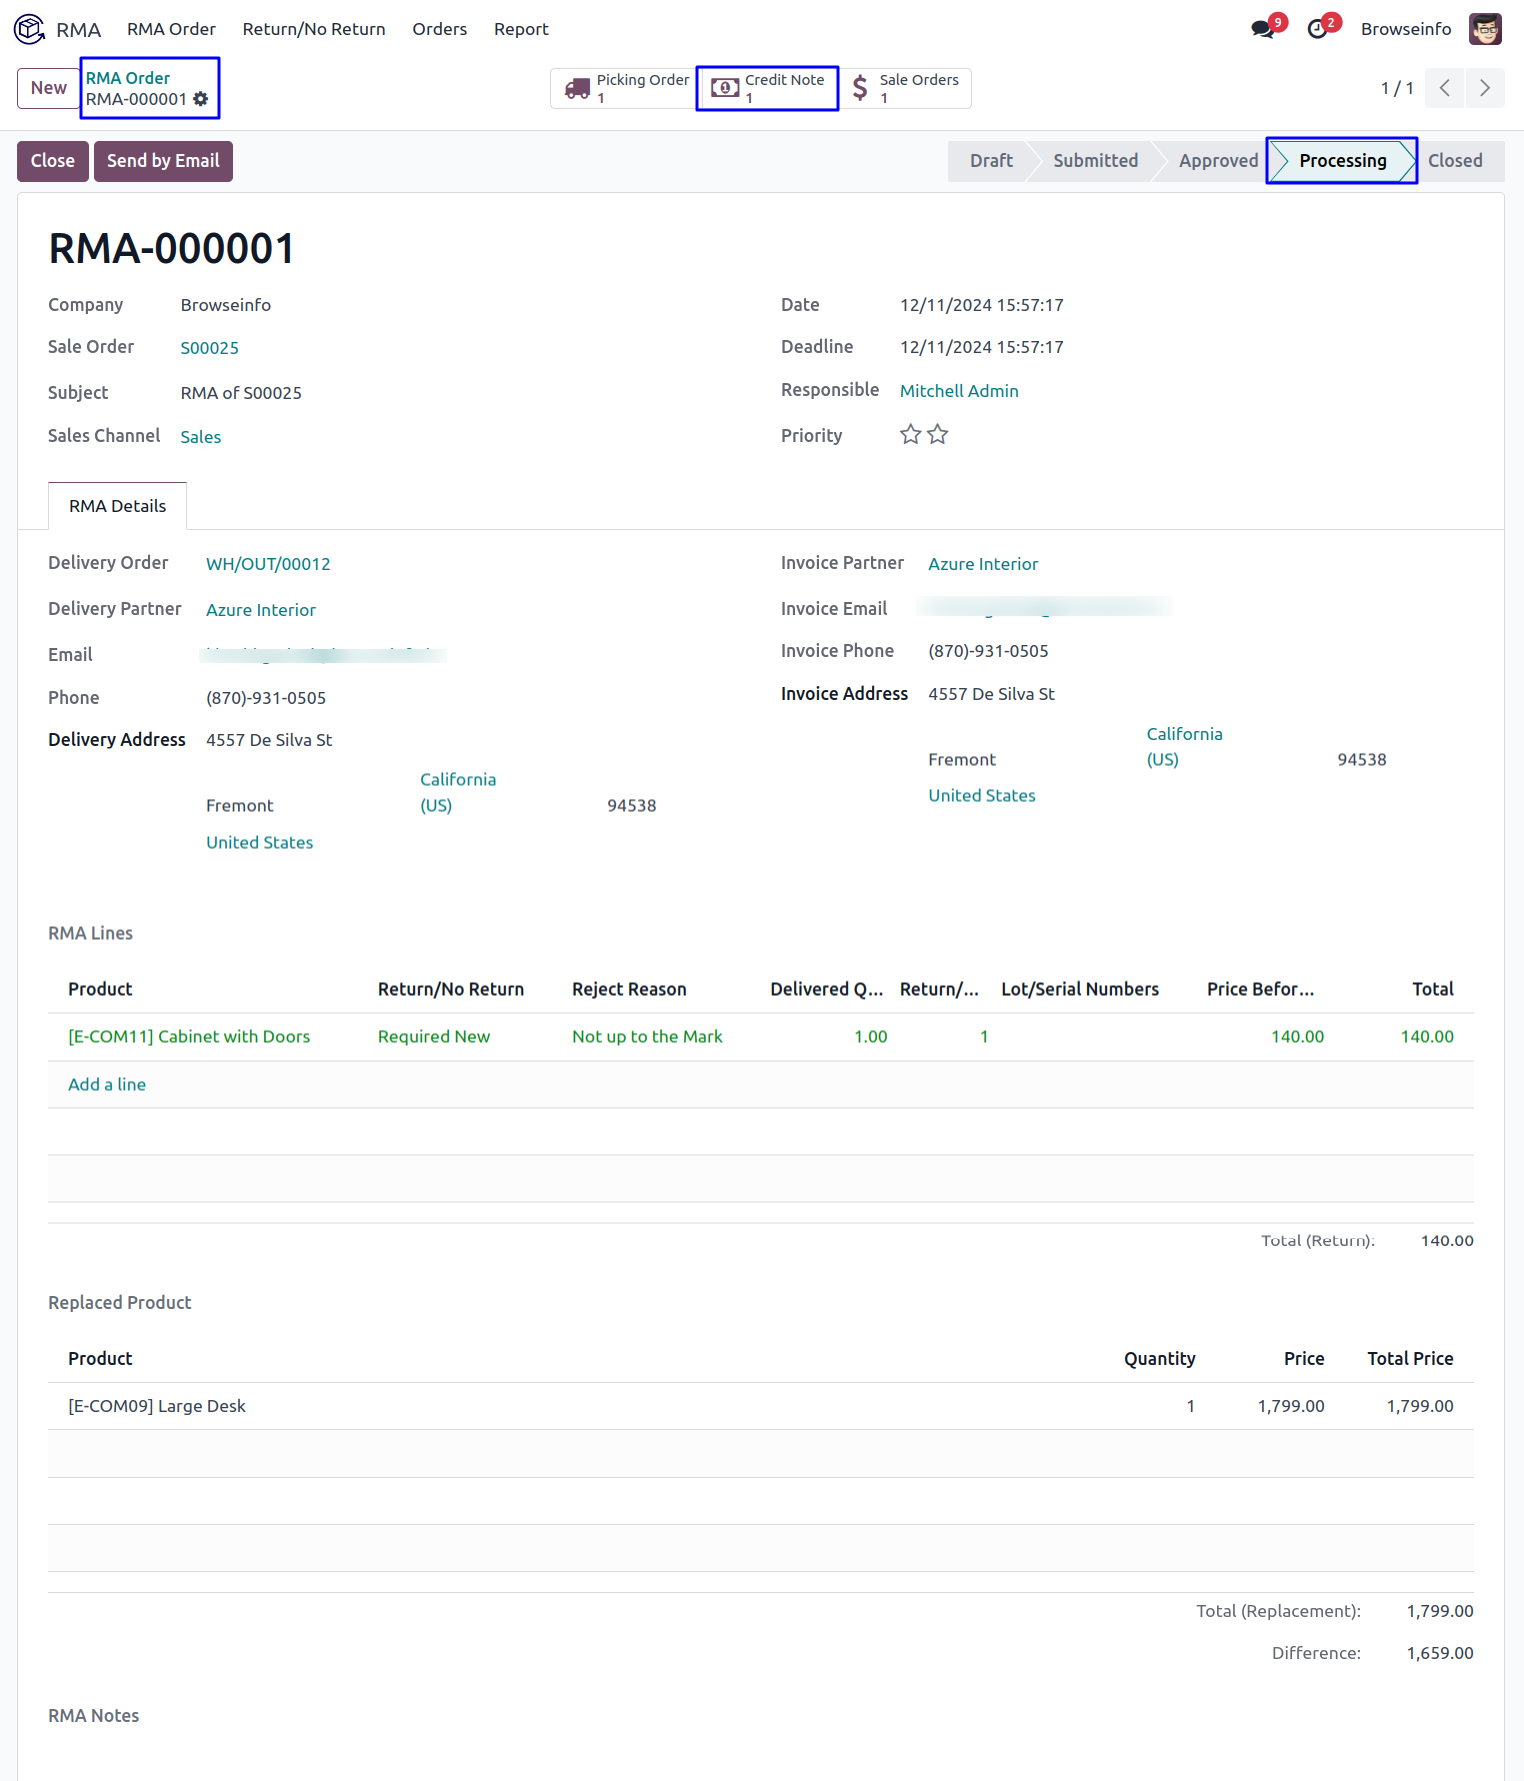Open Sale Orders via dollar icon
This screenshot has height=1781, width=1524.
860,89
